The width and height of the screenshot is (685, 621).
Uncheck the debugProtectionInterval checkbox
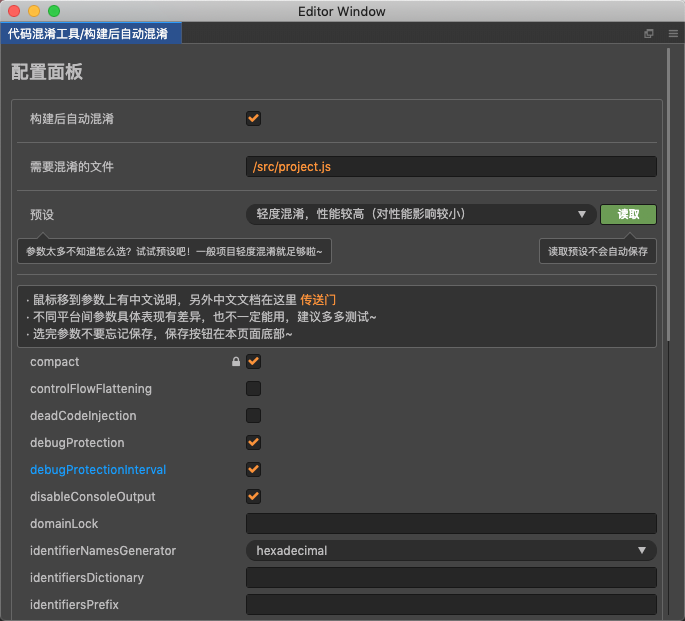pos(253,470)
